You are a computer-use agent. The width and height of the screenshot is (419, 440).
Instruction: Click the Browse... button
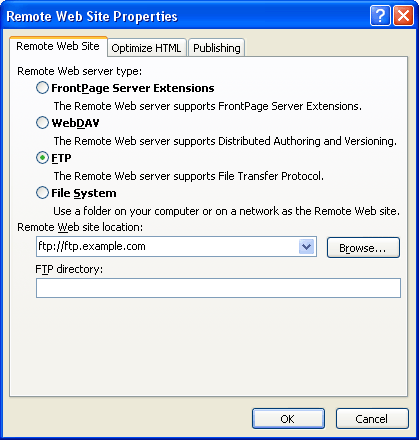[363, 248]
